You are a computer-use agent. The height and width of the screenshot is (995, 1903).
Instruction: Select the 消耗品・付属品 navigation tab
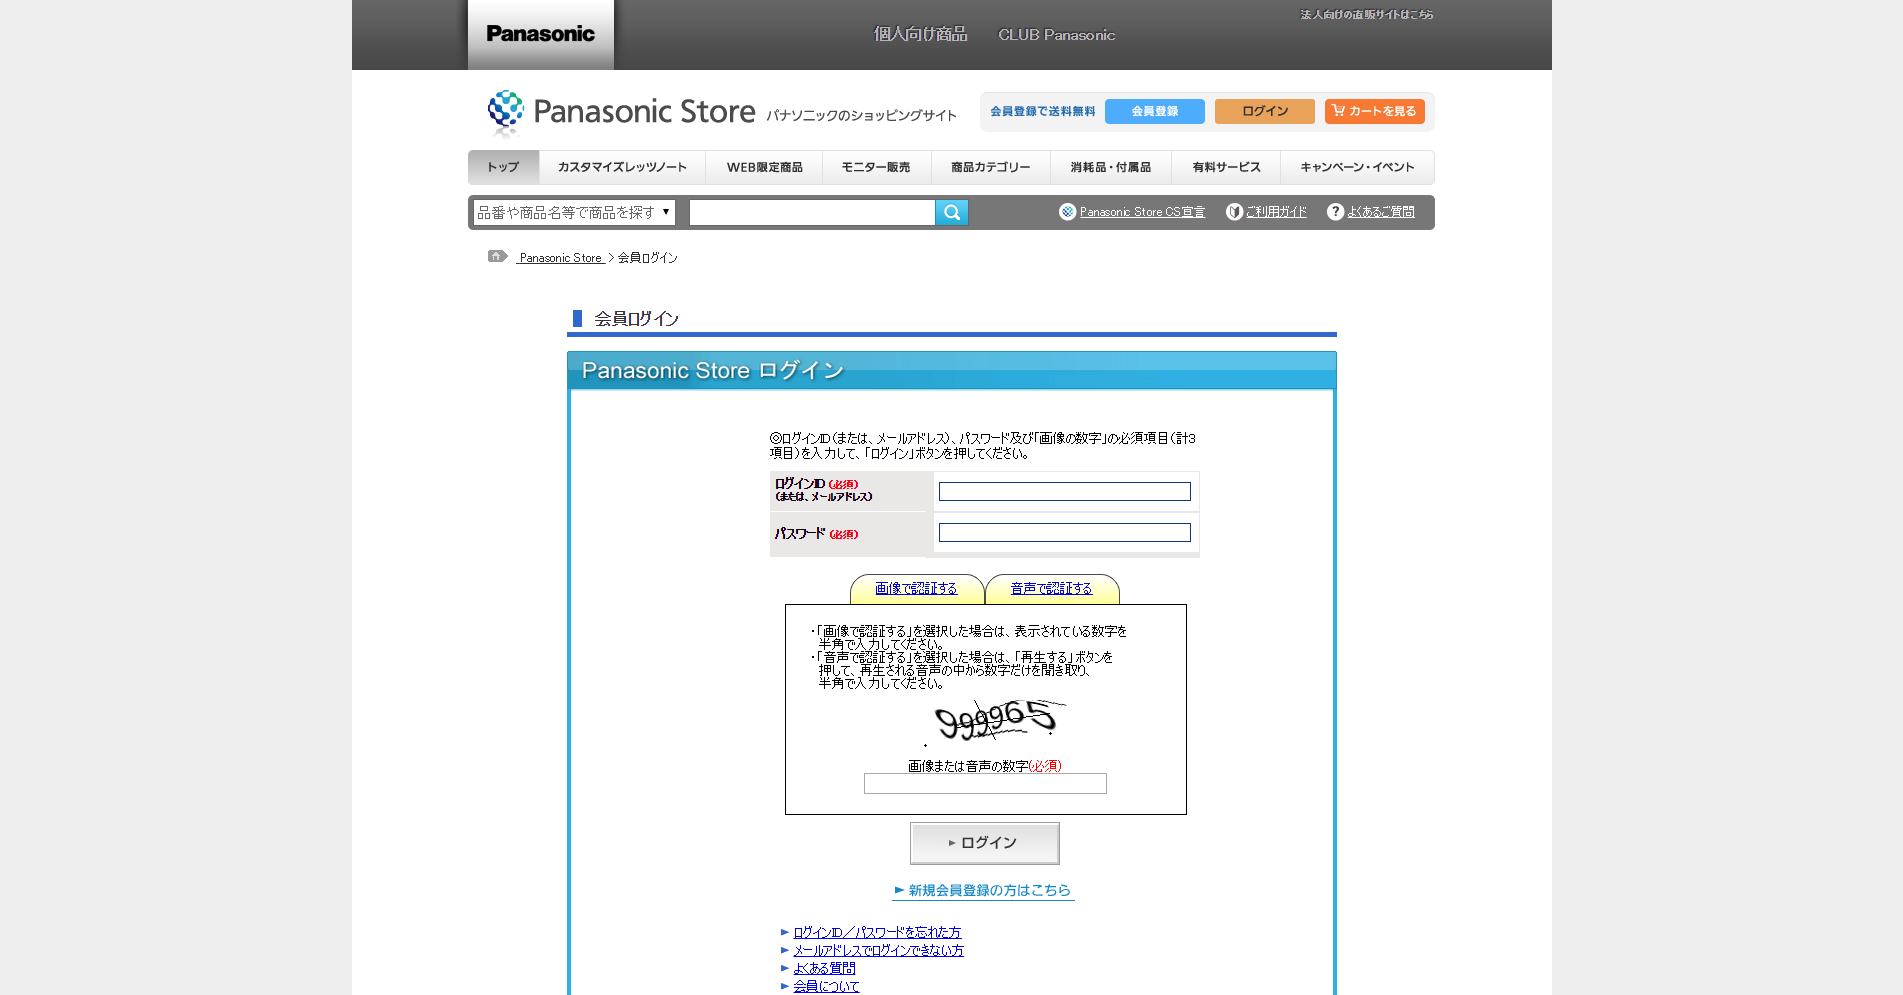point(1110,167)
